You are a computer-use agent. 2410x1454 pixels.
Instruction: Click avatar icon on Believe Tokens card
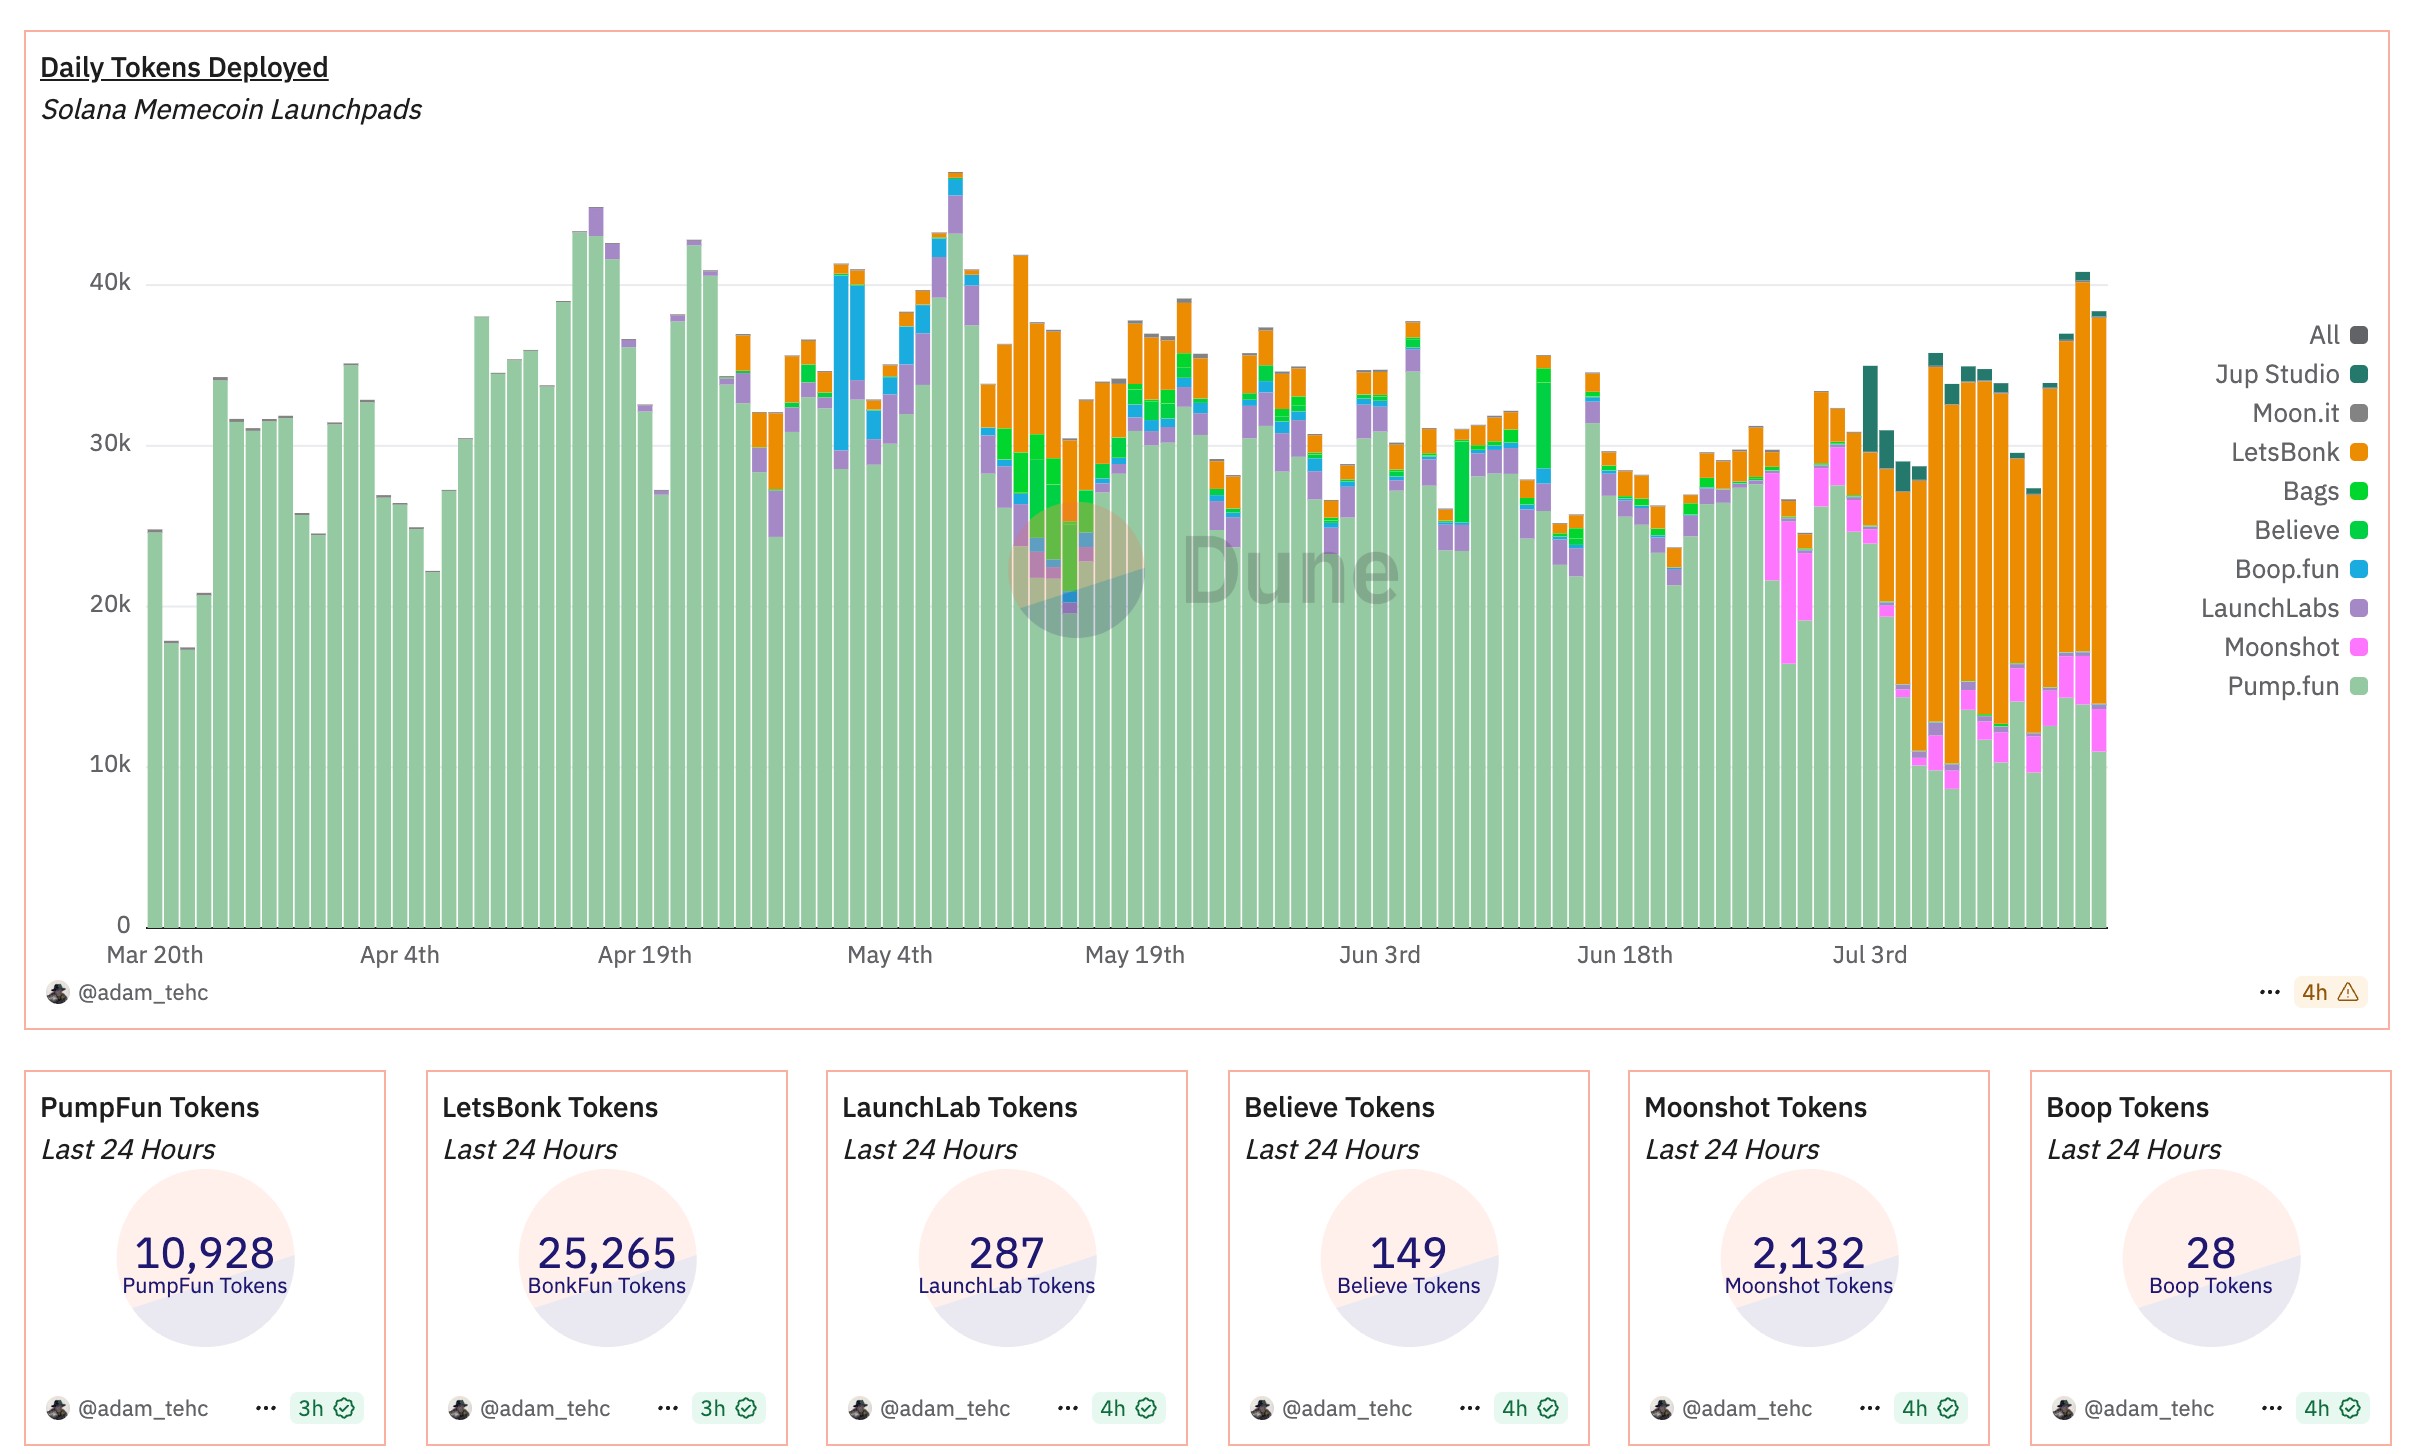pyautogui.click(x=1261, y=1408)
